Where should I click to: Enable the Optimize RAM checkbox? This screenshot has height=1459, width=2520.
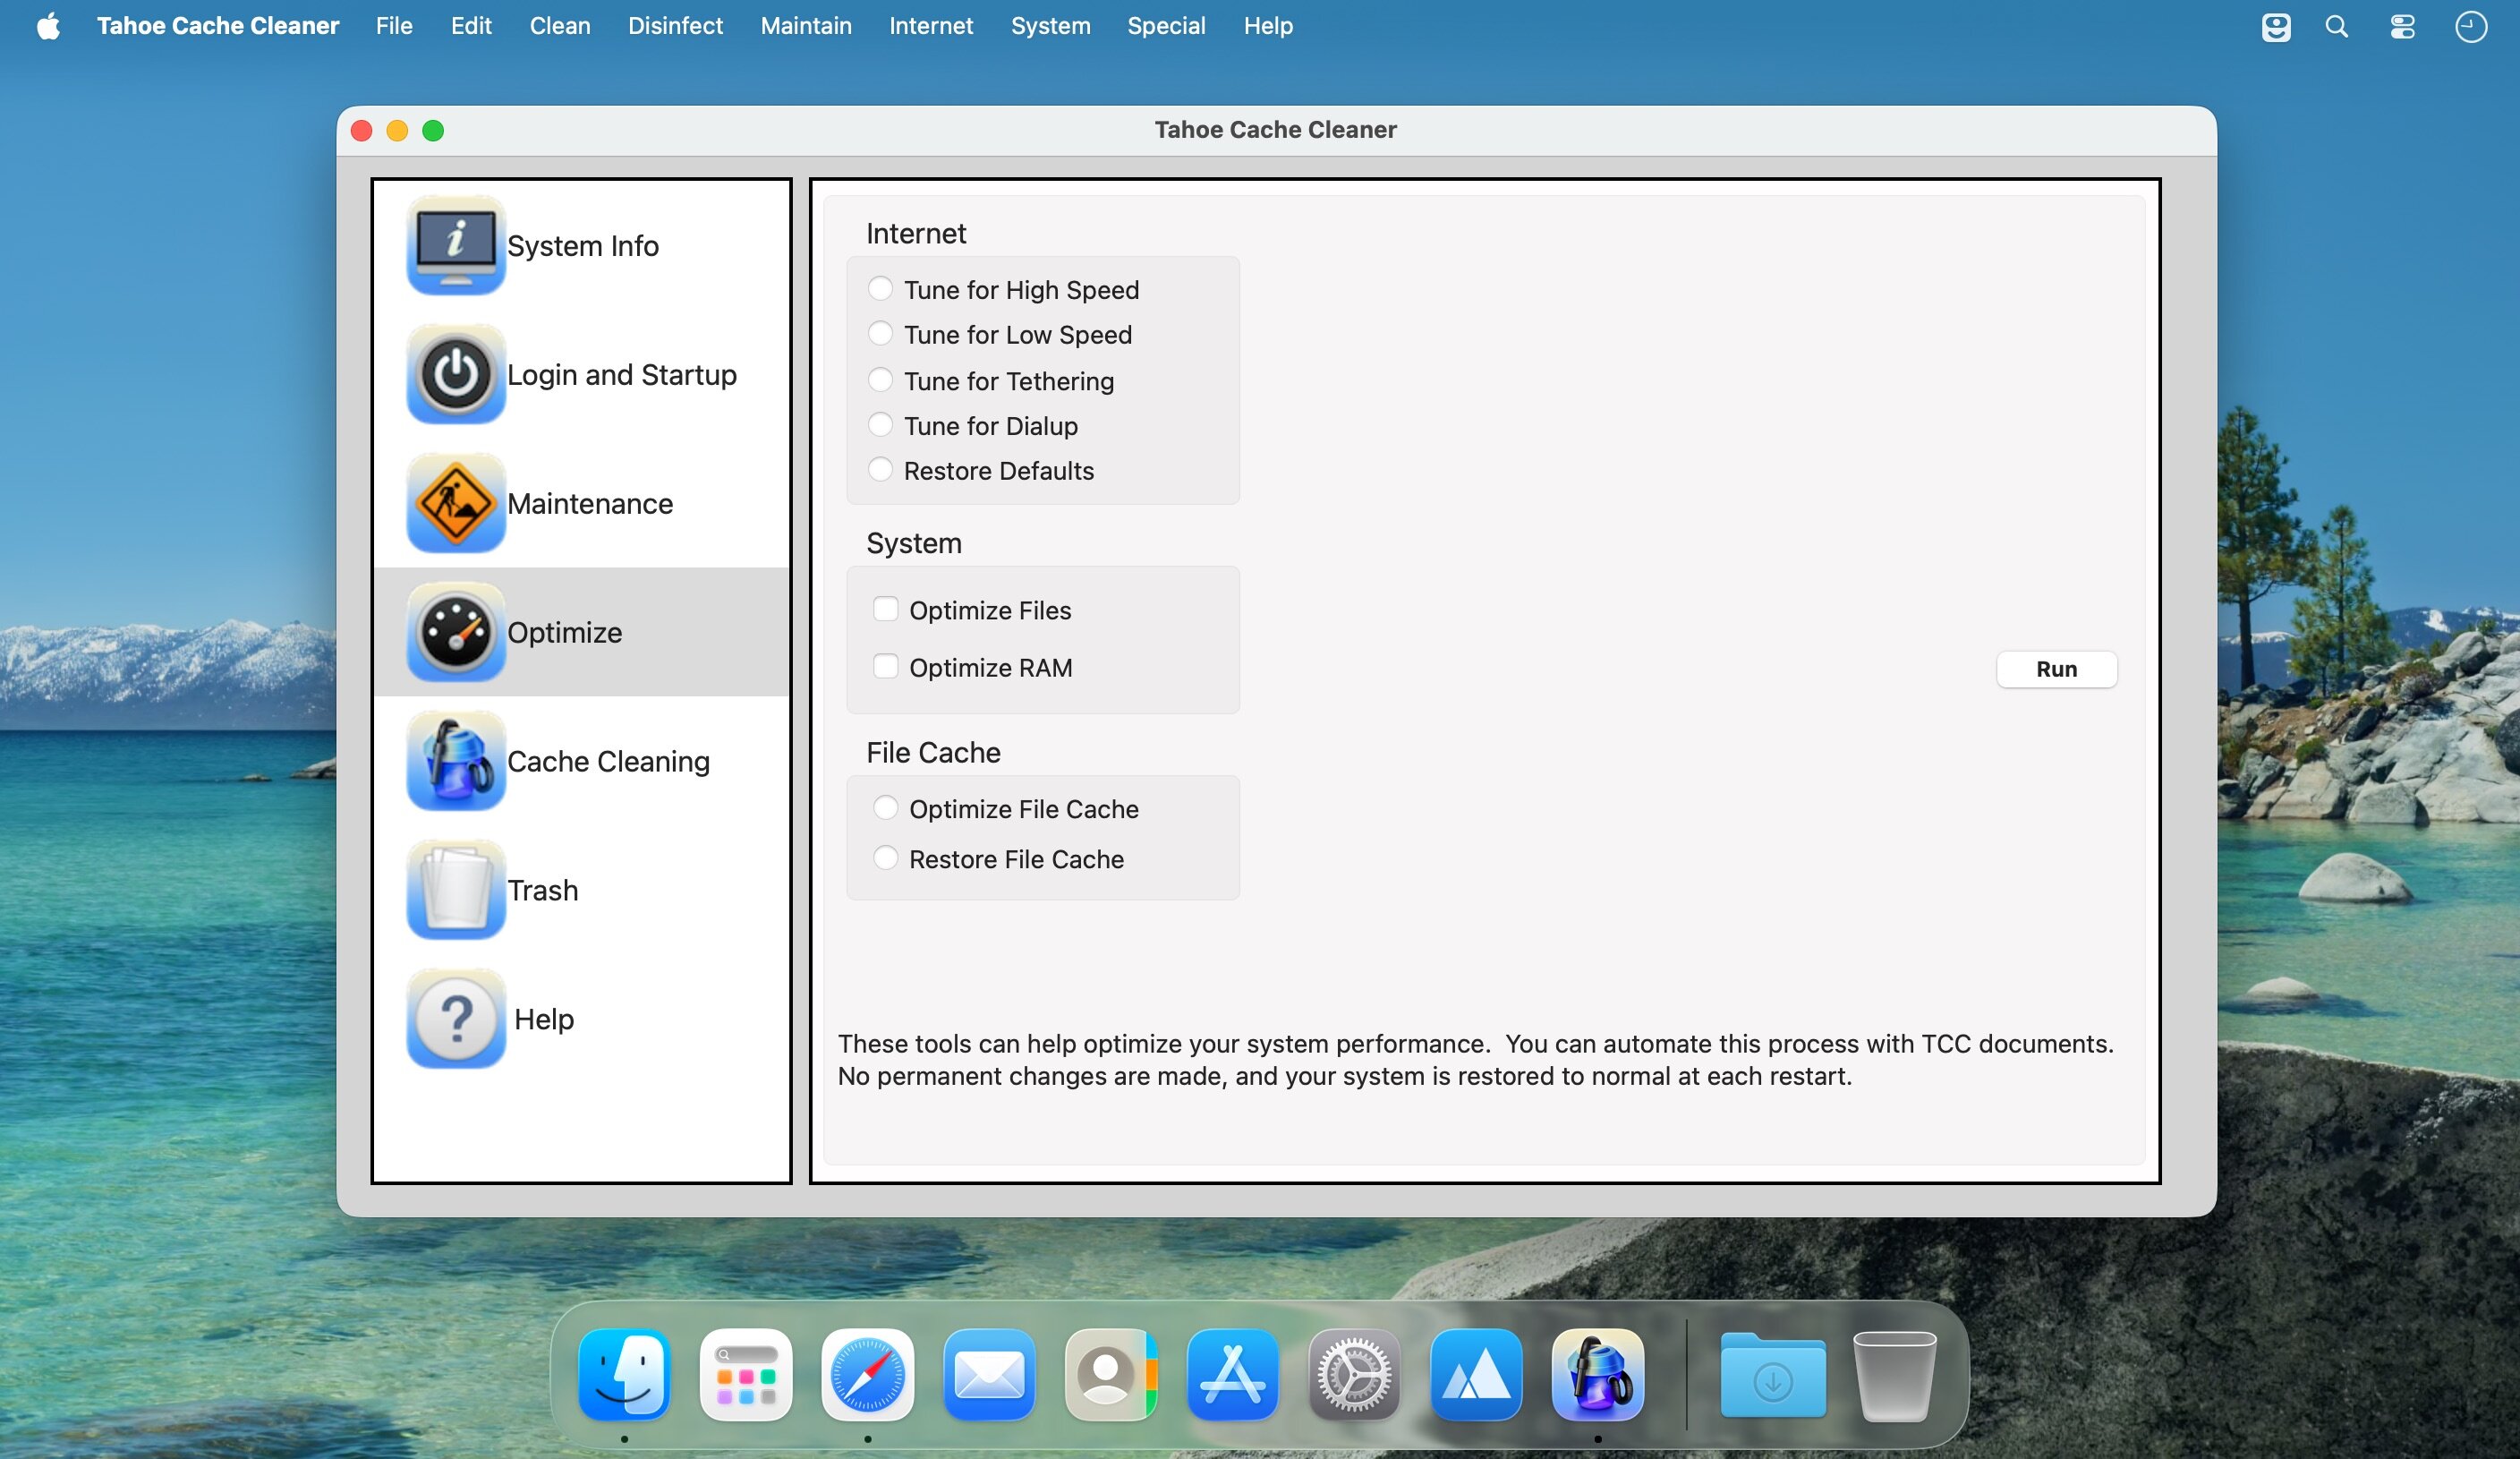(886, 666)
